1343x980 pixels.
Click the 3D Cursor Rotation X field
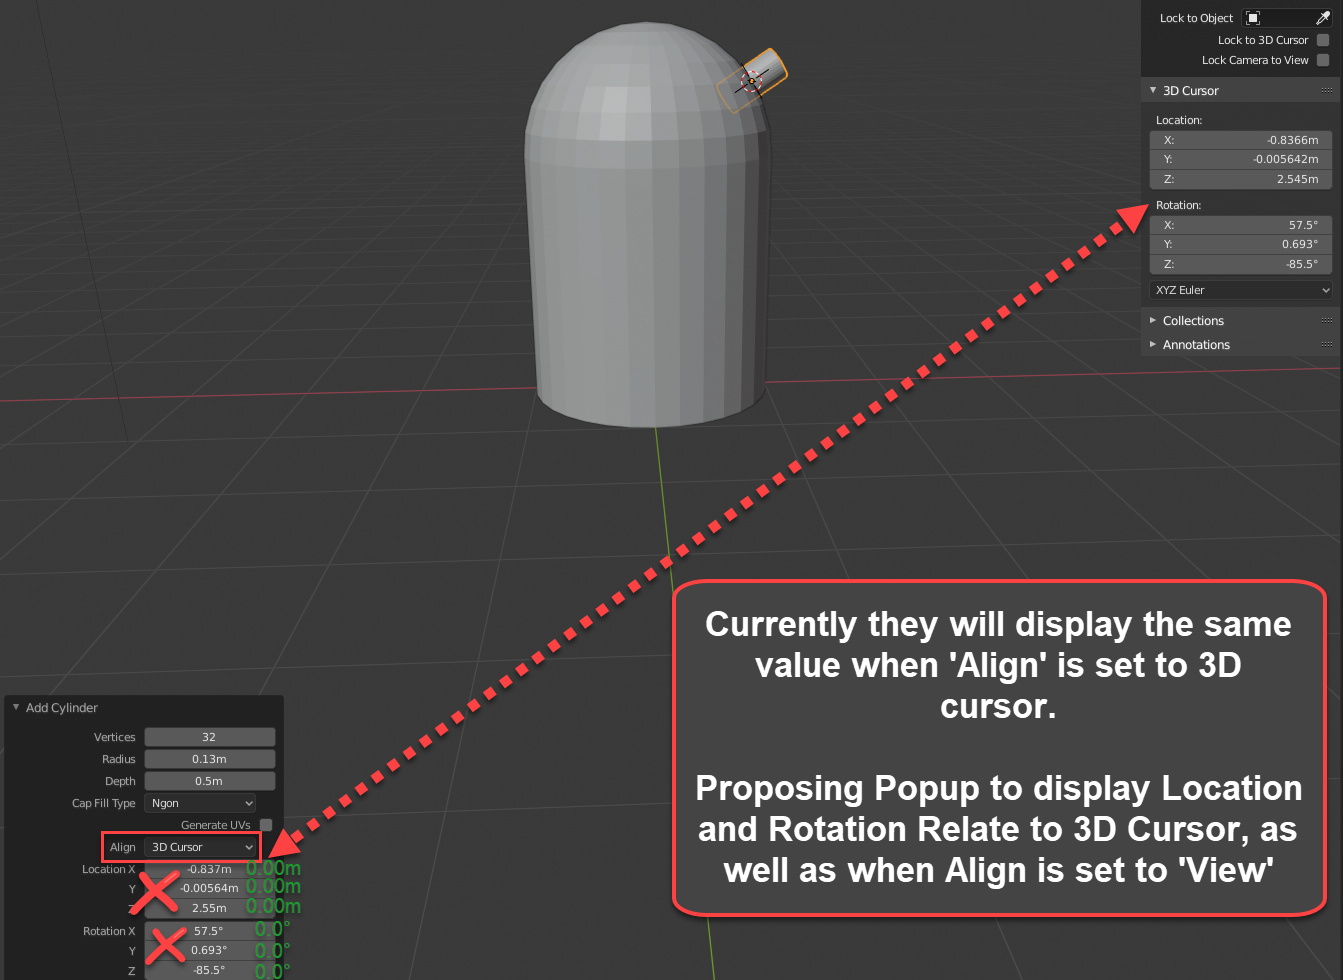coord(1242,225)
